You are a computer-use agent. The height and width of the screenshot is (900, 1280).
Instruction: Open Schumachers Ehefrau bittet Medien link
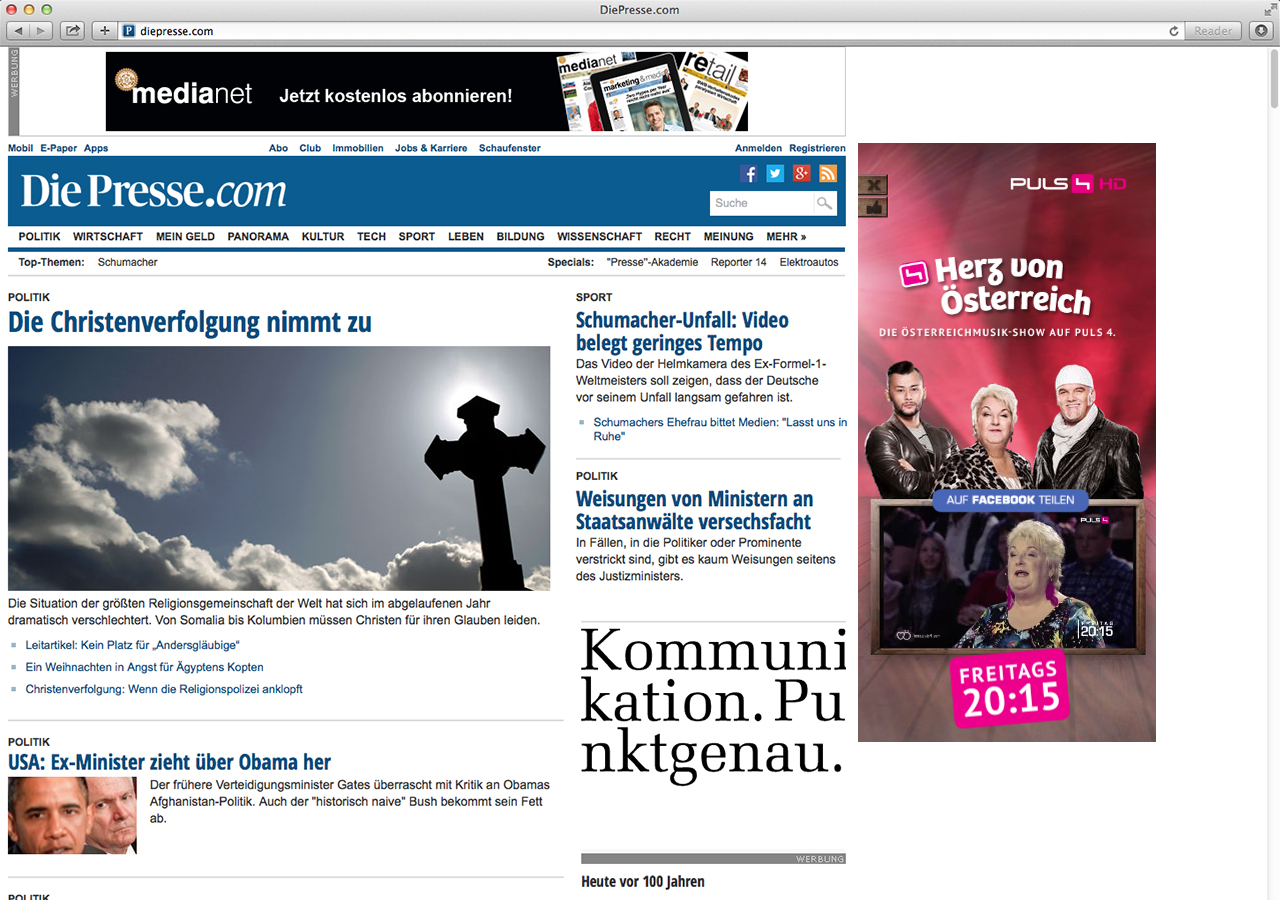pos(720,429)
